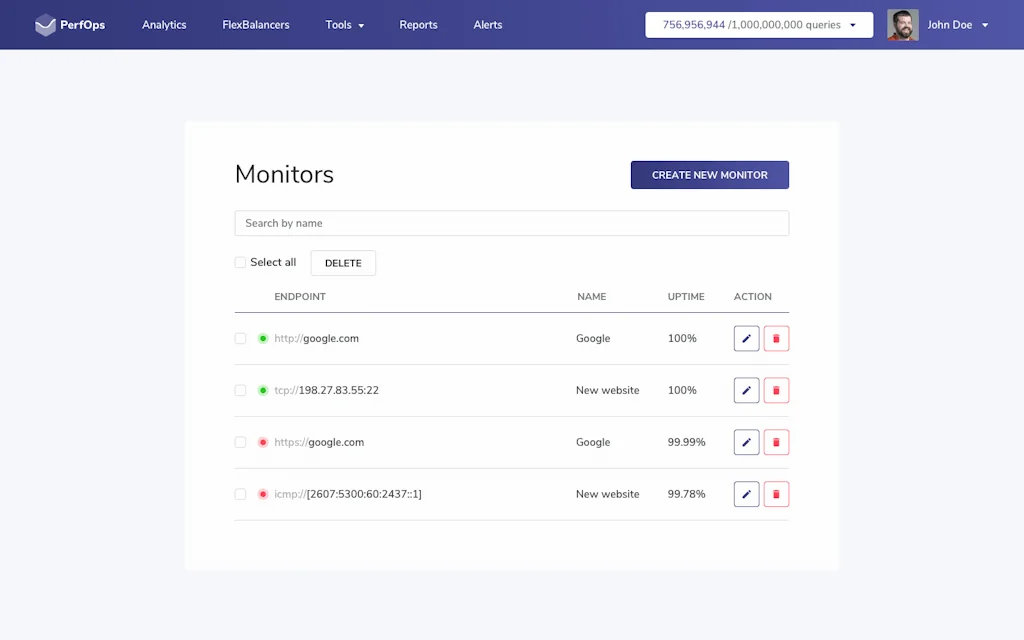Click the DELETE button
The height and width of the screenshot is (640, 1024).
tap(343, 262)
